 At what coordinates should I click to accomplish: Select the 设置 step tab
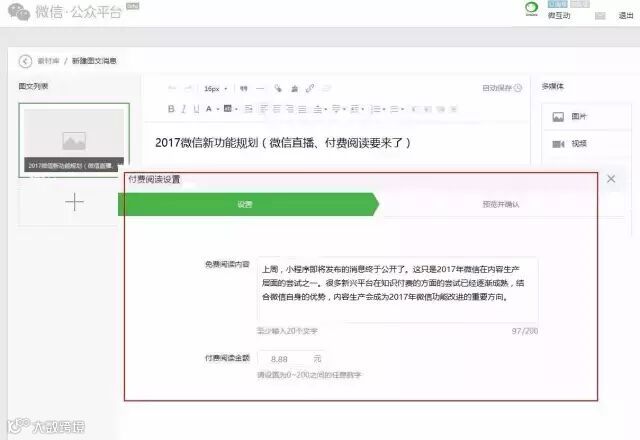click(248, 204)
